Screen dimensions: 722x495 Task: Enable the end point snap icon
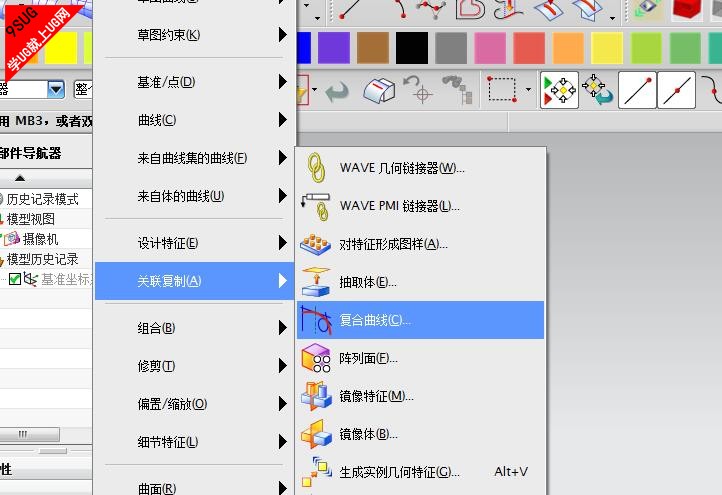click(637, 90)
